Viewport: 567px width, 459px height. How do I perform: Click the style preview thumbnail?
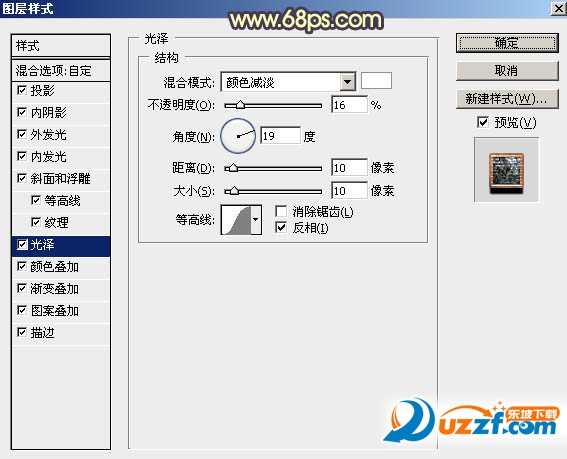(x=506, y=170)
